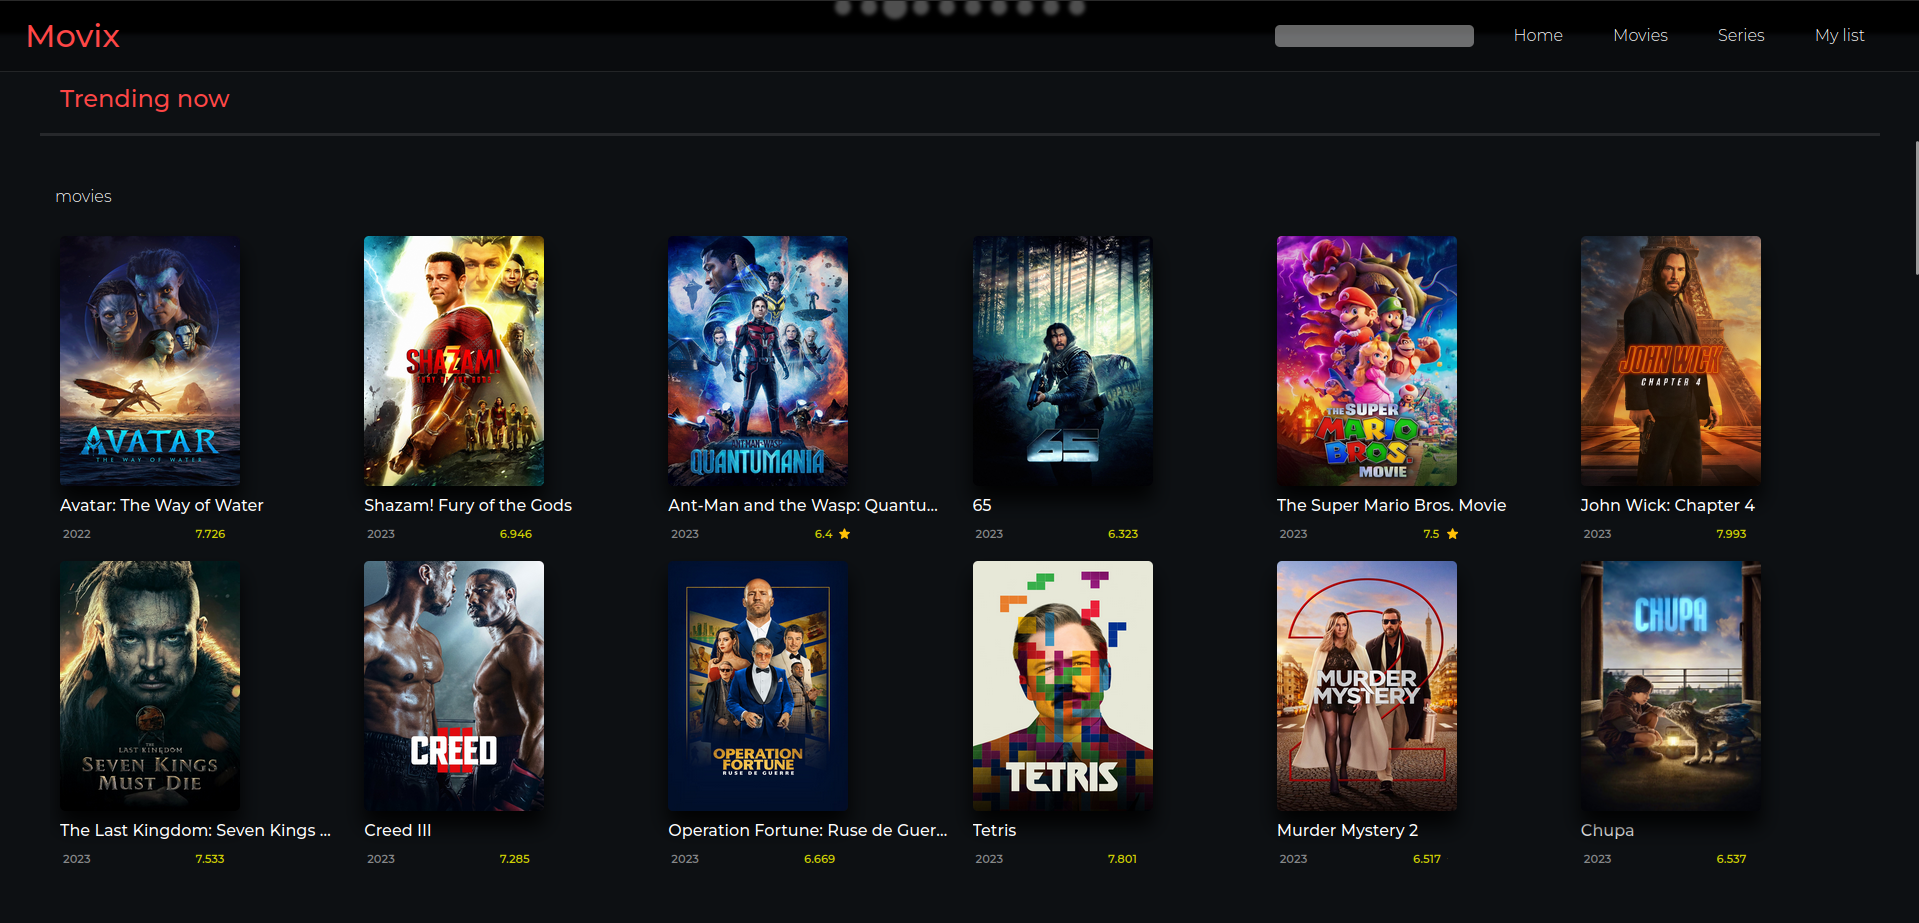
Task: Click the title text '65'
Action: coord(982,506)
